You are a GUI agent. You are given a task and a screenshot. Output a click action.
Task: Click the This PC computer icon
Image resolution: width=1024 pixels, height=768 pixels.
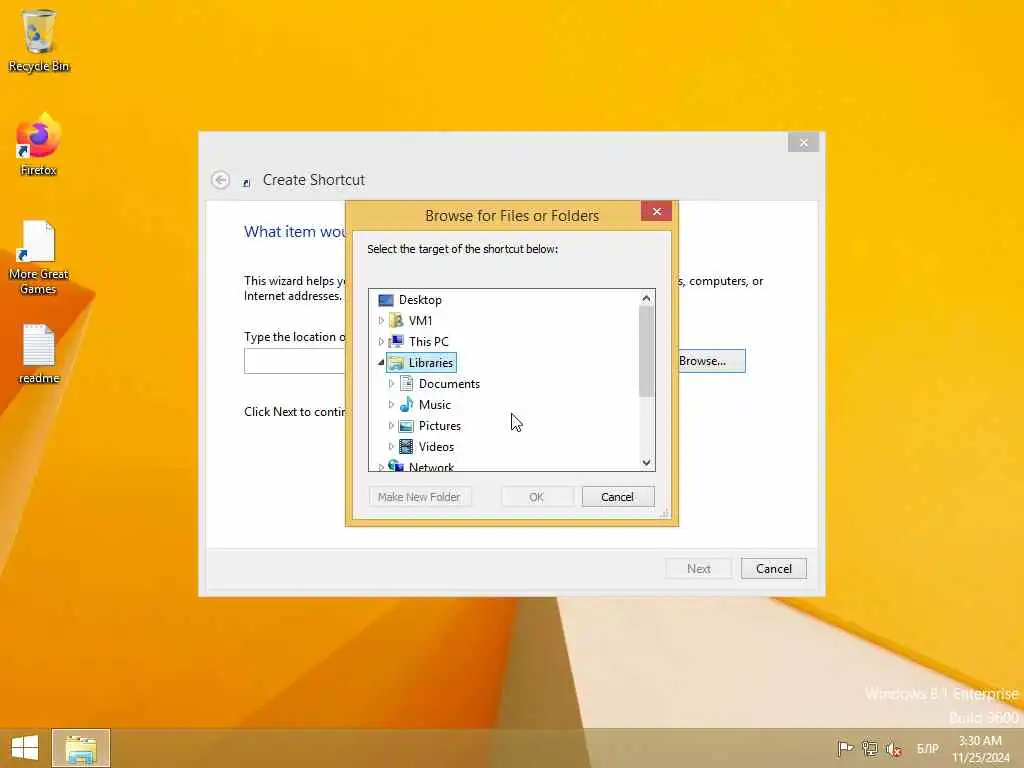click(x=396, y=342)
